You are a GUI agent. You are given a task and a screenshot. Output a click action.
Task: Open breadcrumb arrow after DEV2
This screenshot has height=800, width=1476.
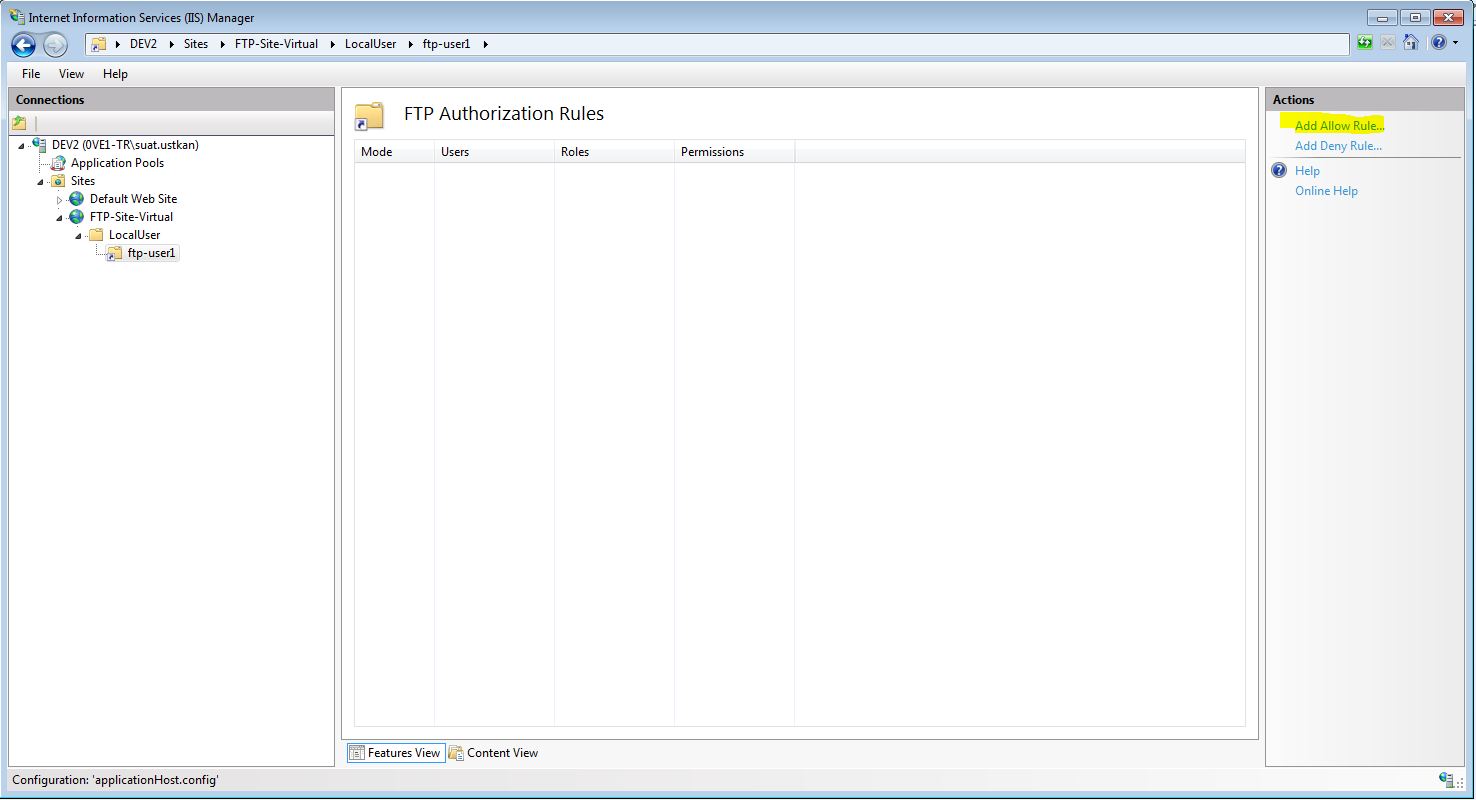pos(171,44)
